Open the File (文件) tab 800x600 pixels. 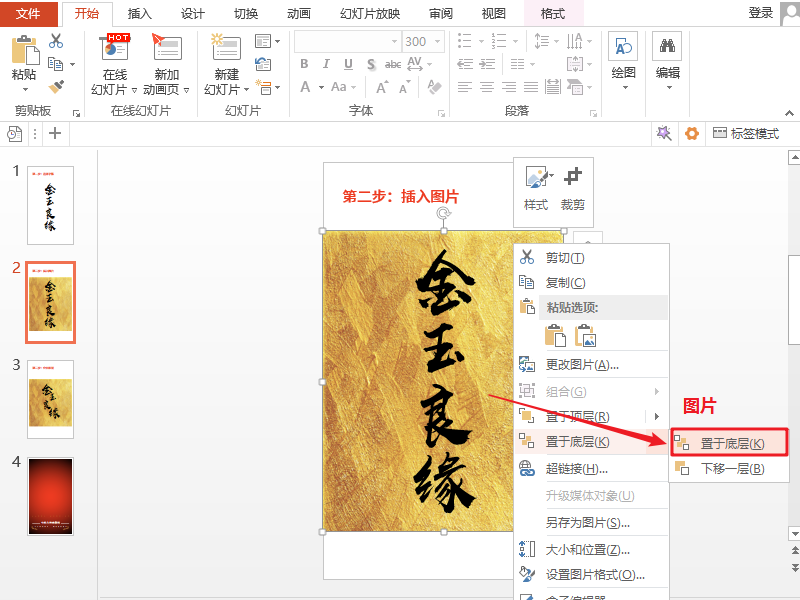click(x=28, y=13)
